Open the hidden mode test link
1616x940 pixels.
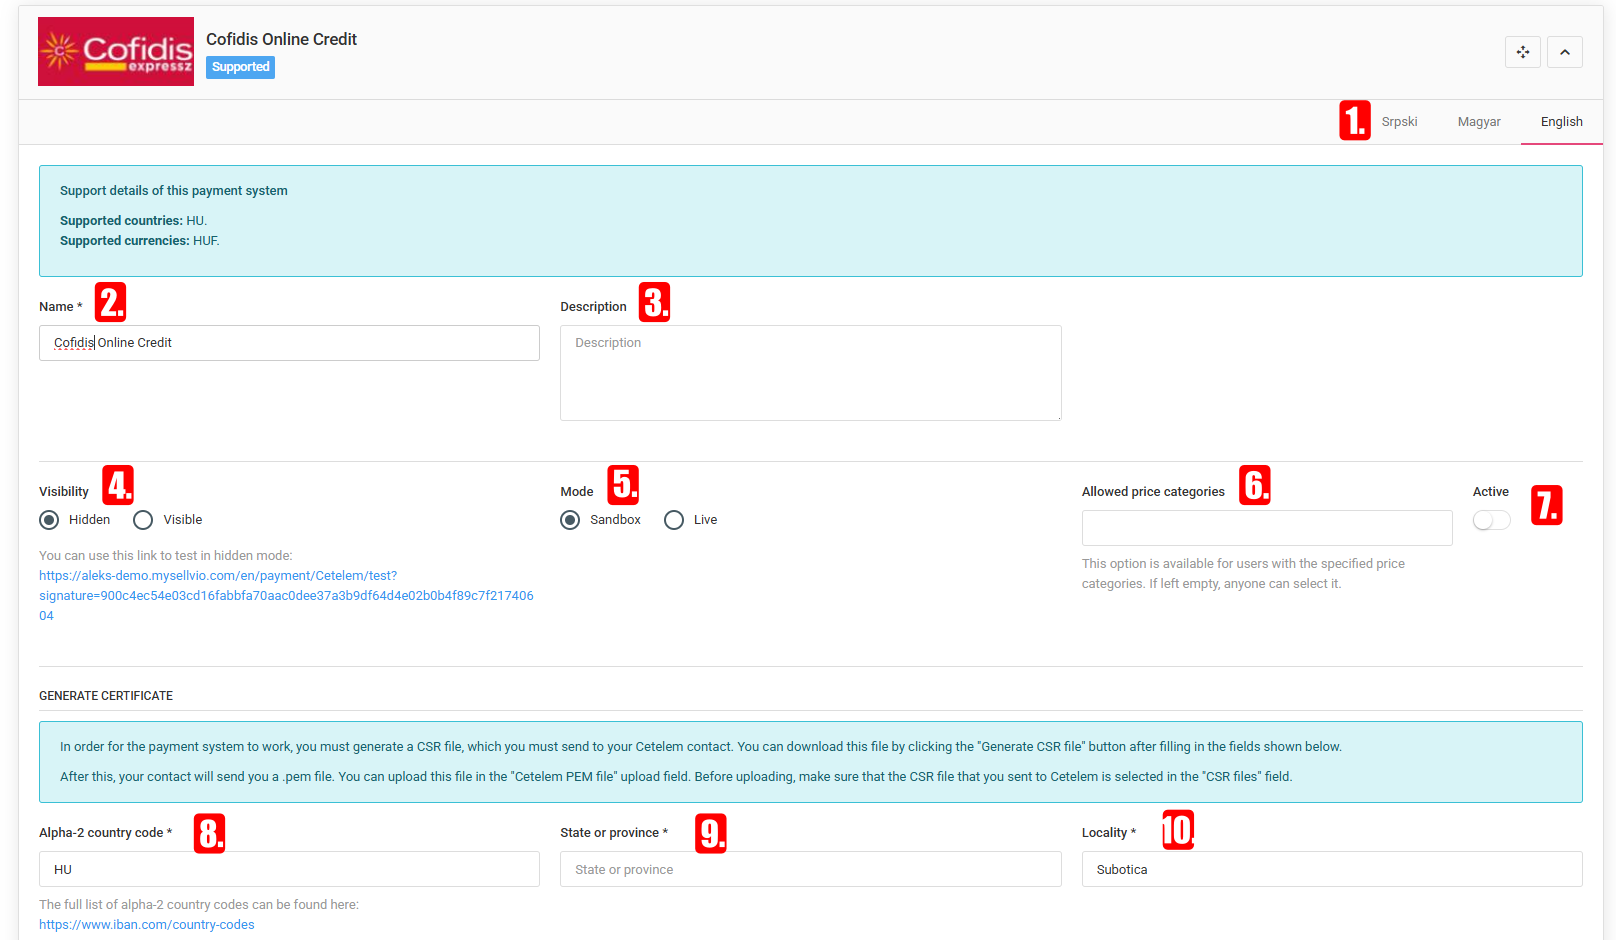tap(286, 595)
